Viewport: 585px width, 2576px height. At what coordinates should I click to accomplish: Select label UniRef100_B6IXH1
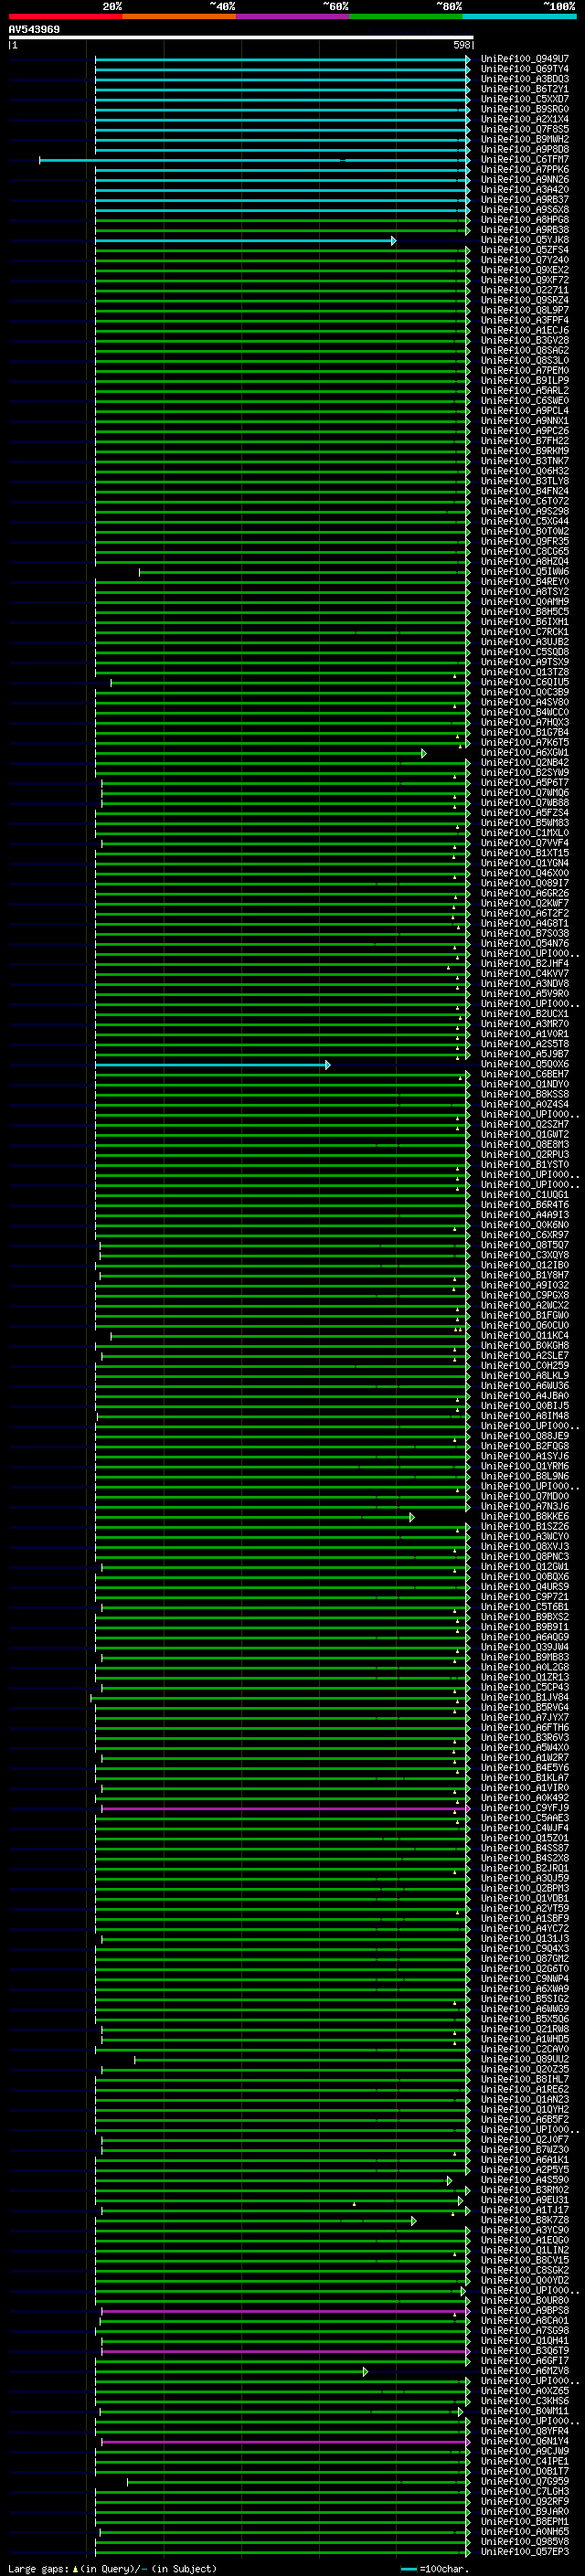[x=524, y=622]
